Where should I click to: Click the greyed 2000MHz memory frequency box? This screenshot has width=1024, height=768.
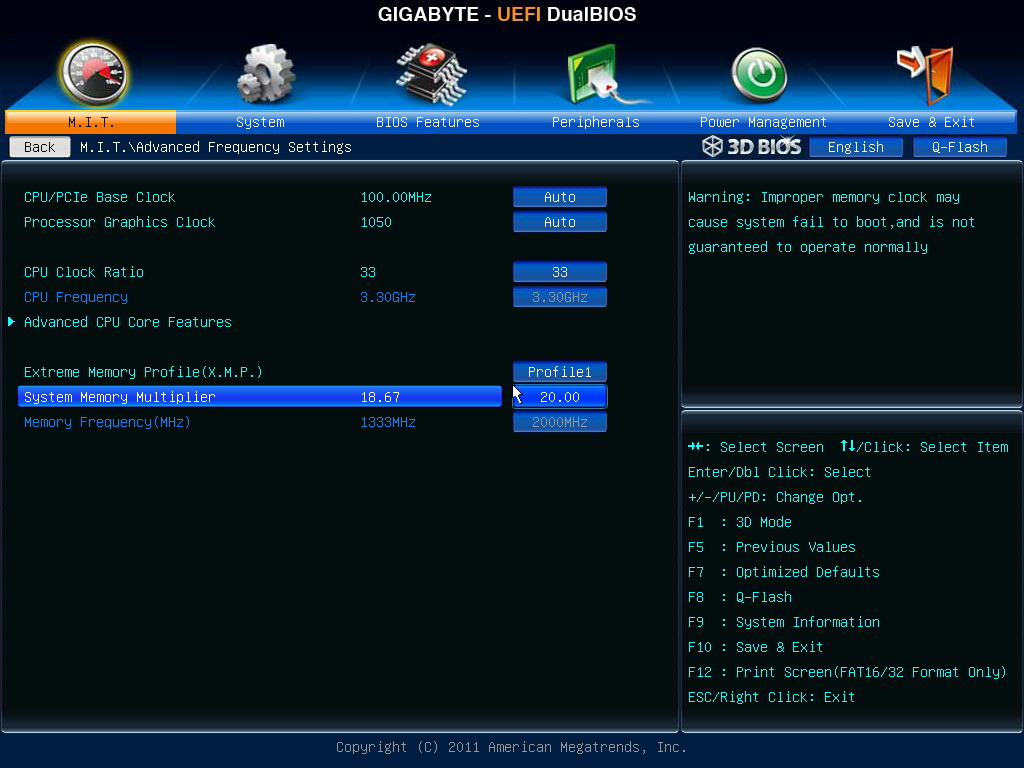[x=560, y=422]
